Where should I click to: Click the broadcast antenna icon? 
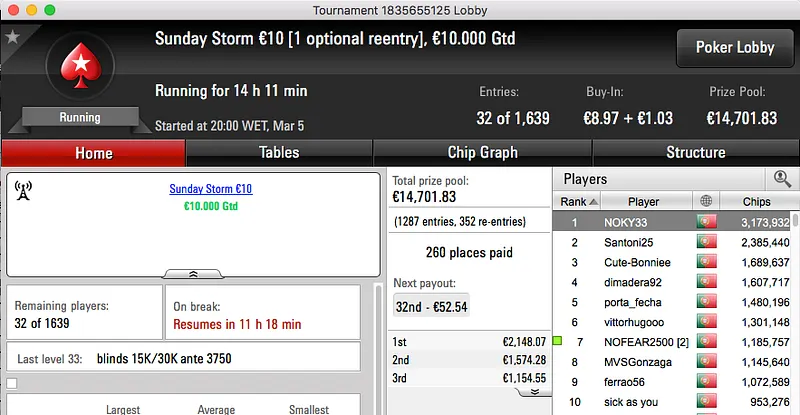coord(22,190)
